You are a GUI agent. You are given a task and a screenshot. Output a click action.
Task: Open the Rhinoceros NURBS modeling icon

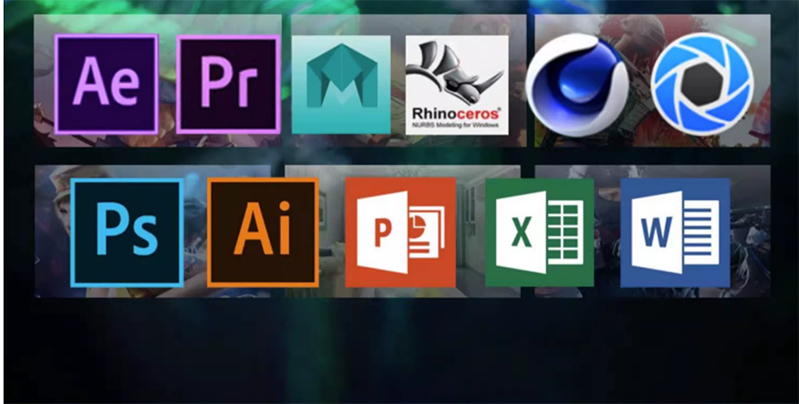[x=457, y=85]
